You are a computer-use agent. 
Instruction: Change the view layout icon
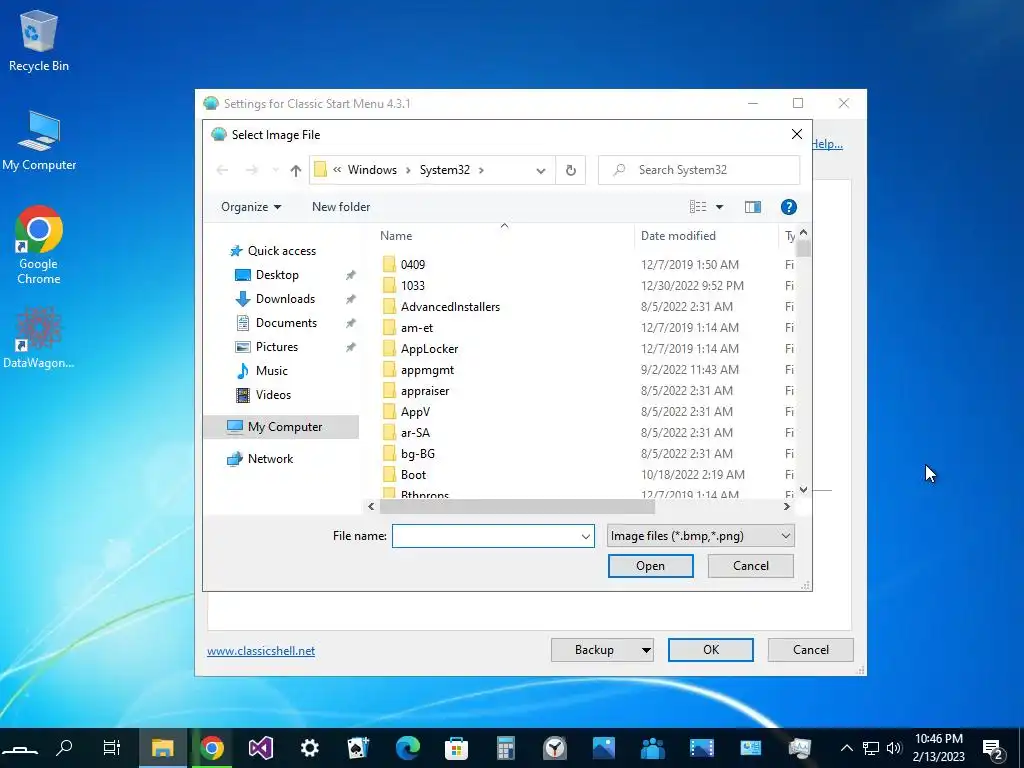(x=697, y=207)
